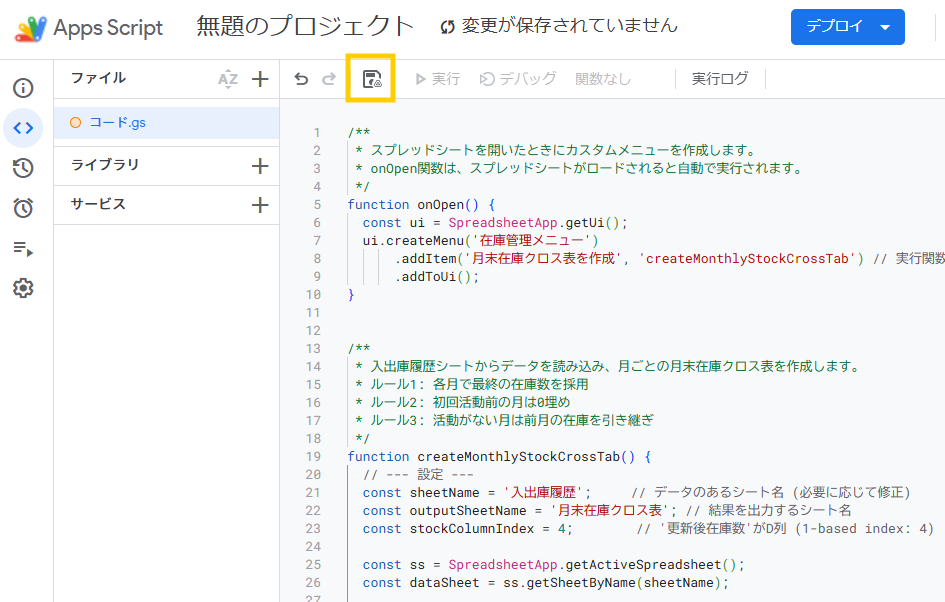Open the Overview info icon in sidebar
The height and width of the screenshot is (602, 945).
(23, 88)
